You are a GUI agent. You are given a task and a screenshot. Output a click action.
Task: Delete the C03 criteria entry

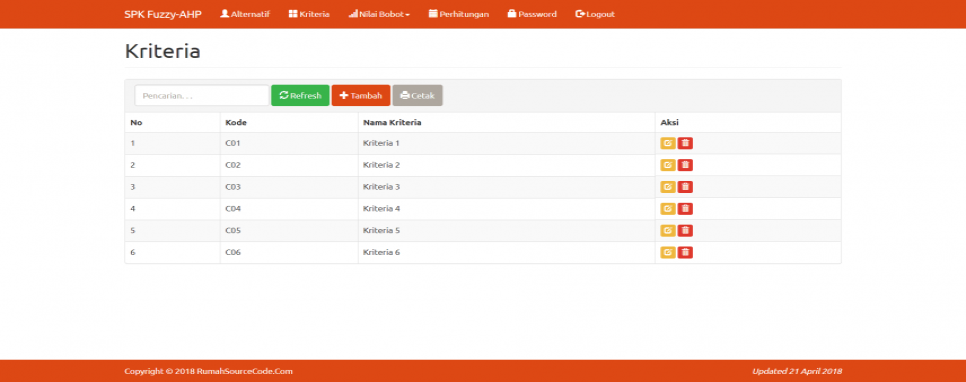pyautogui.click(x=685, y=187)
